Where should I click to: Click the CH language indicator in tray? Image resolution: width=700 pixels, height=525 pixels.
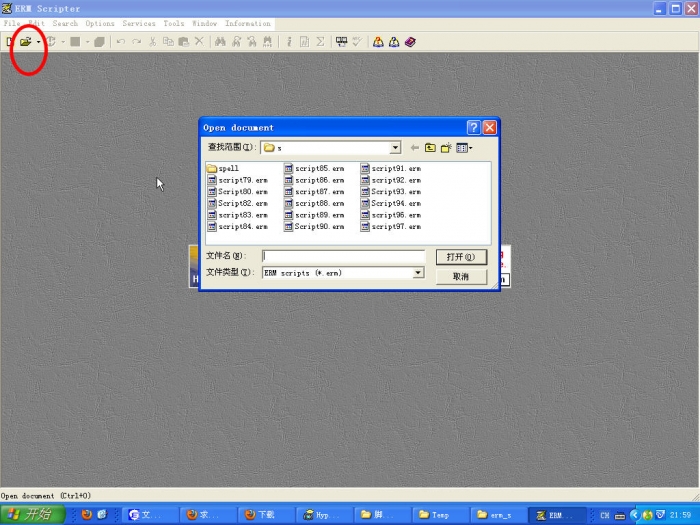(x=604, y=515)
